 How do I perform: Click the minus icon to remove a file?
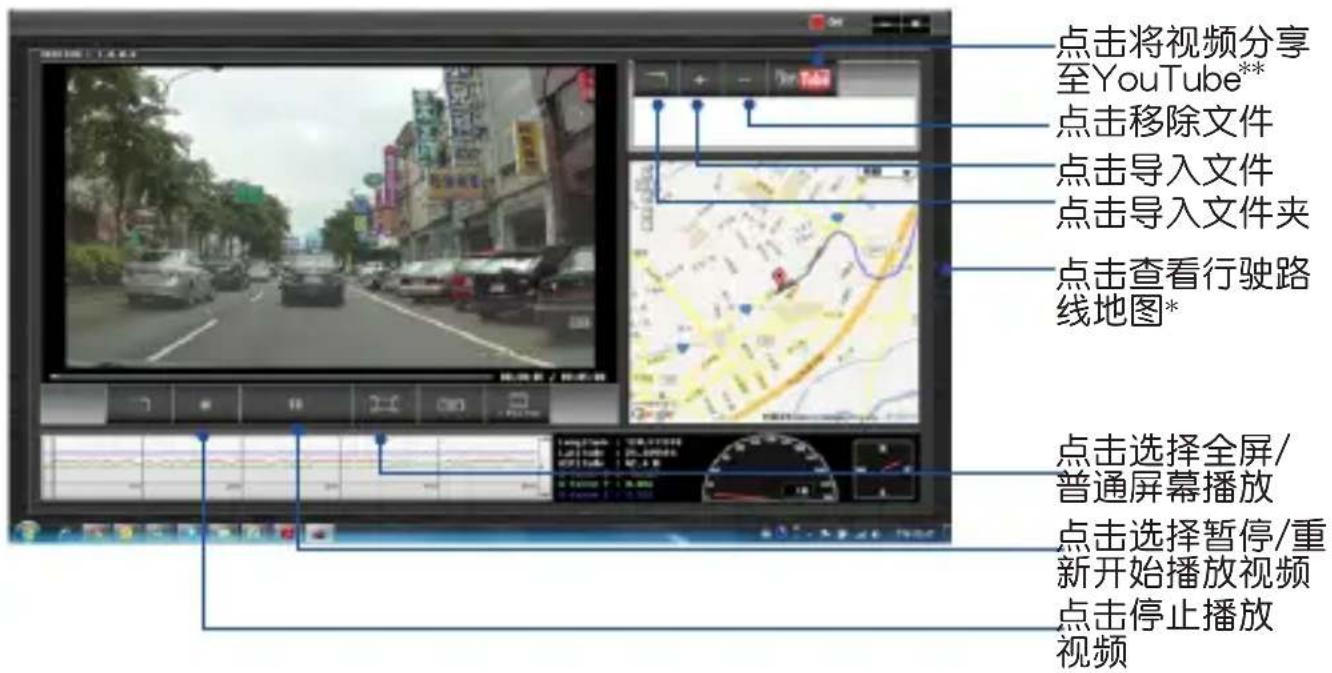coord(744,79)
